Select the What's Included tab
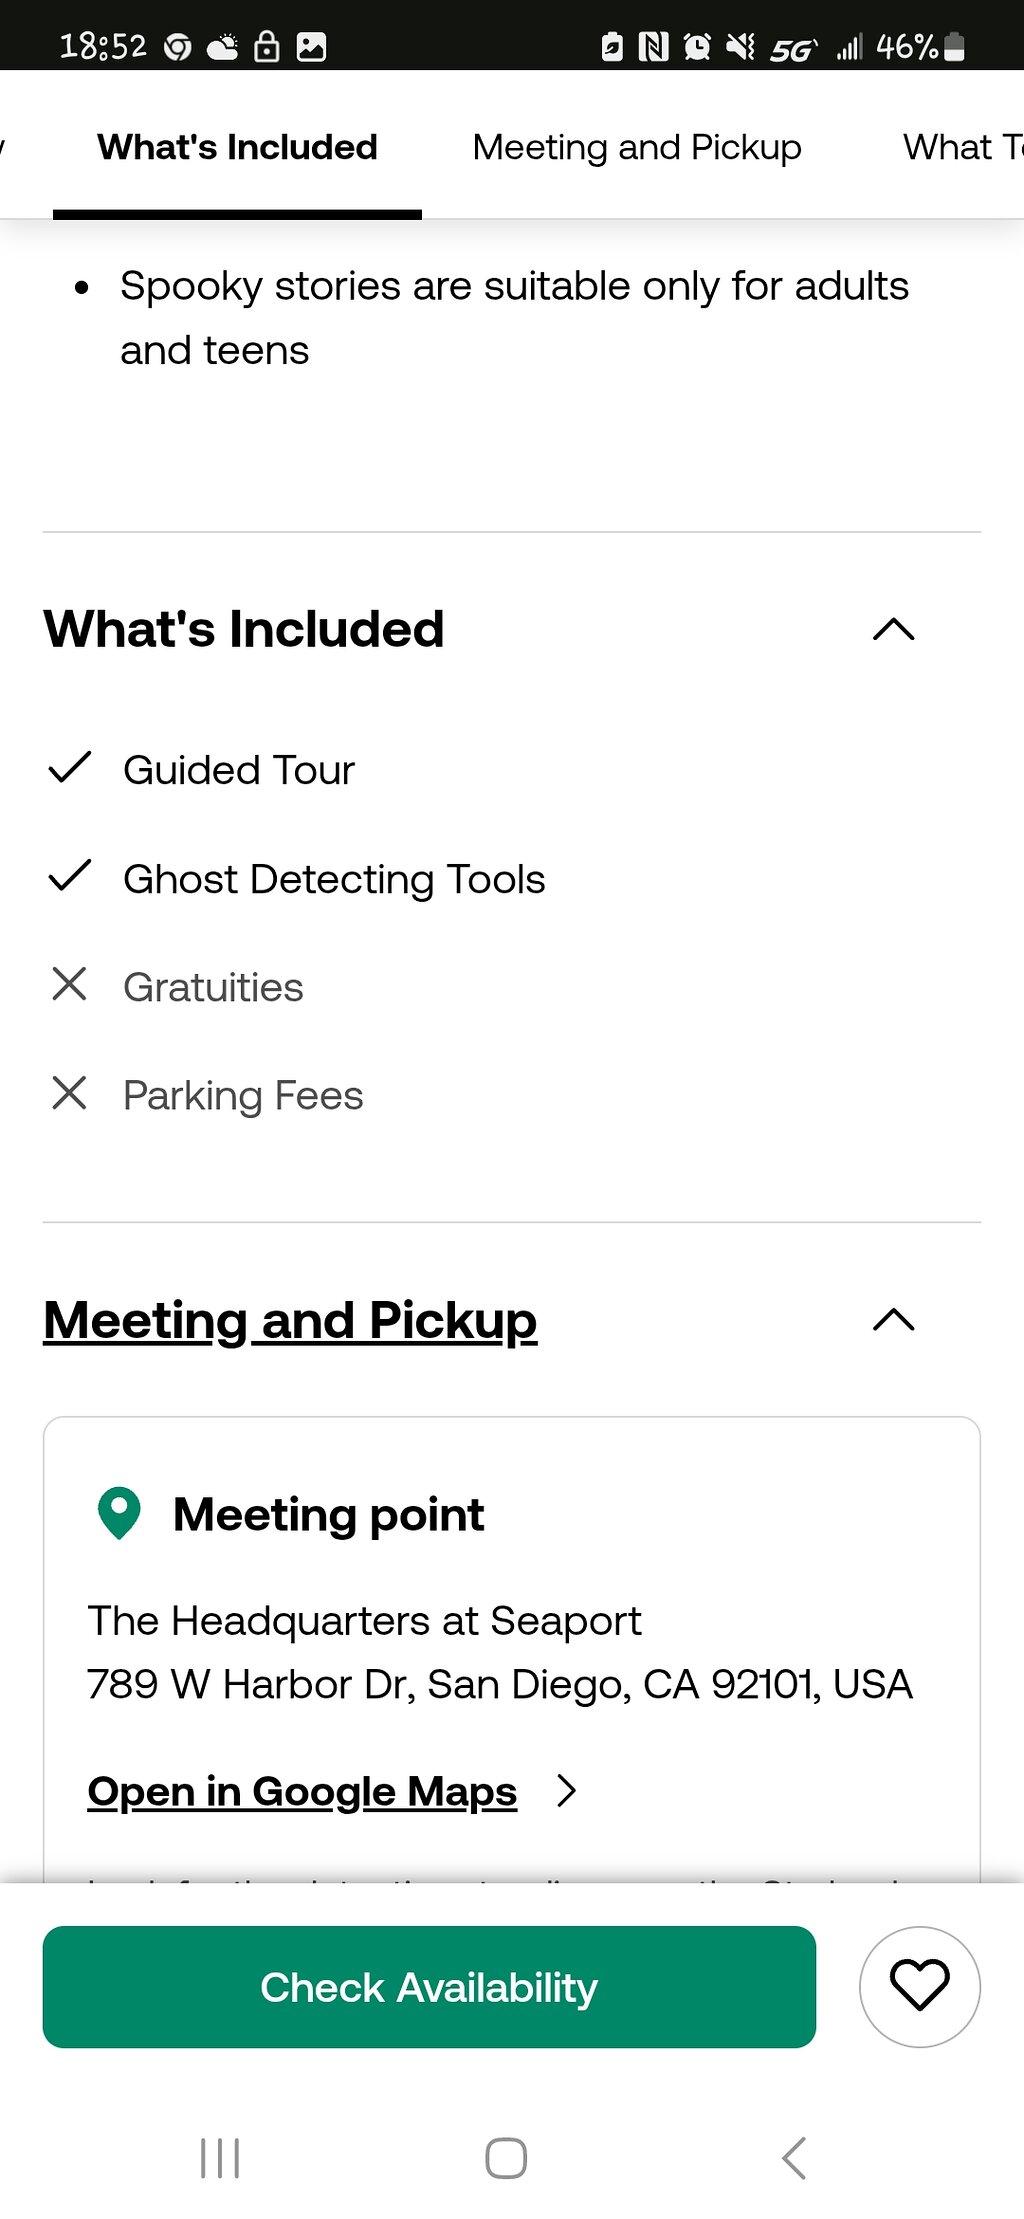1024x2219 pixels. coord(237,147)
